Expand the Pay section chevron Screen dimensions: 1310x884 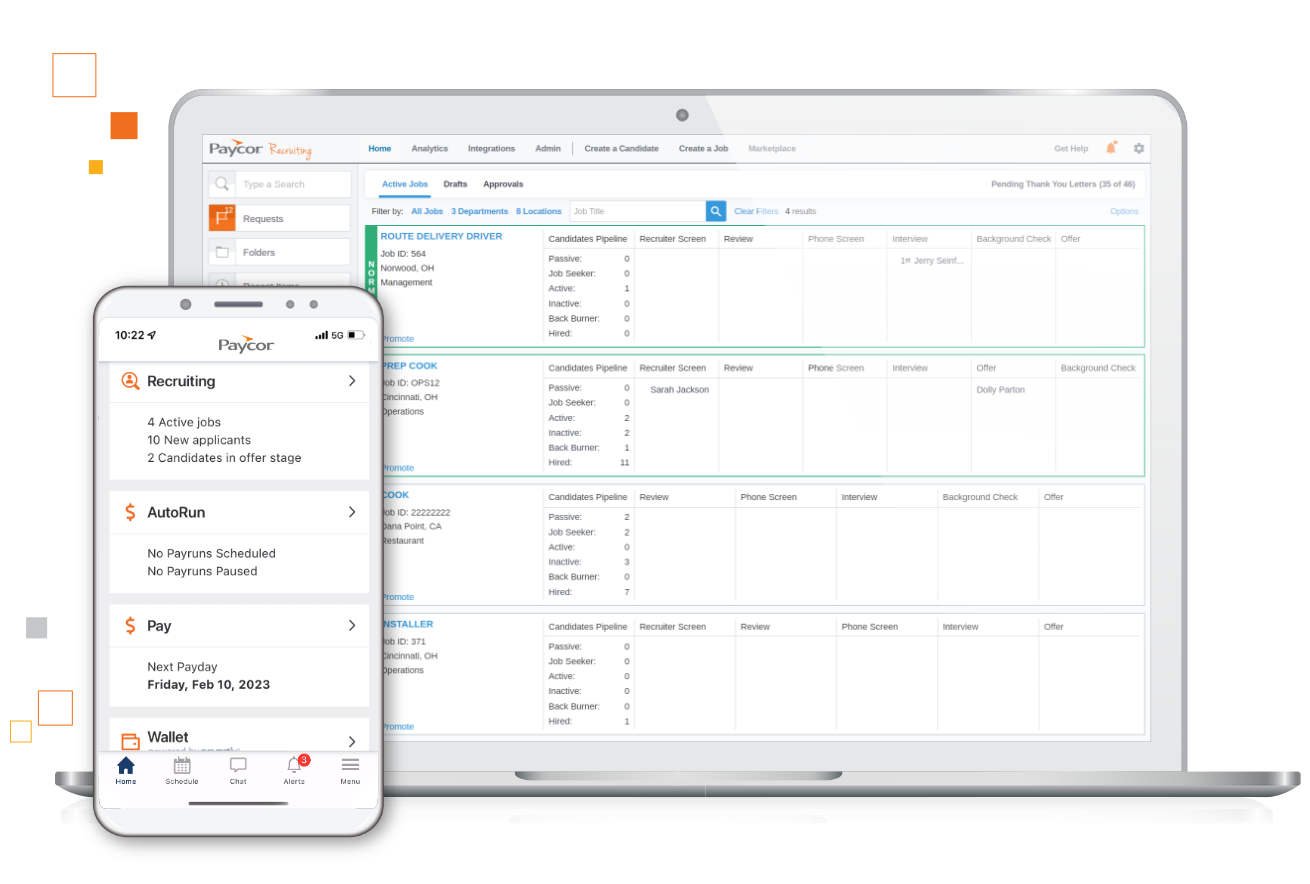(x=352, y=626)
